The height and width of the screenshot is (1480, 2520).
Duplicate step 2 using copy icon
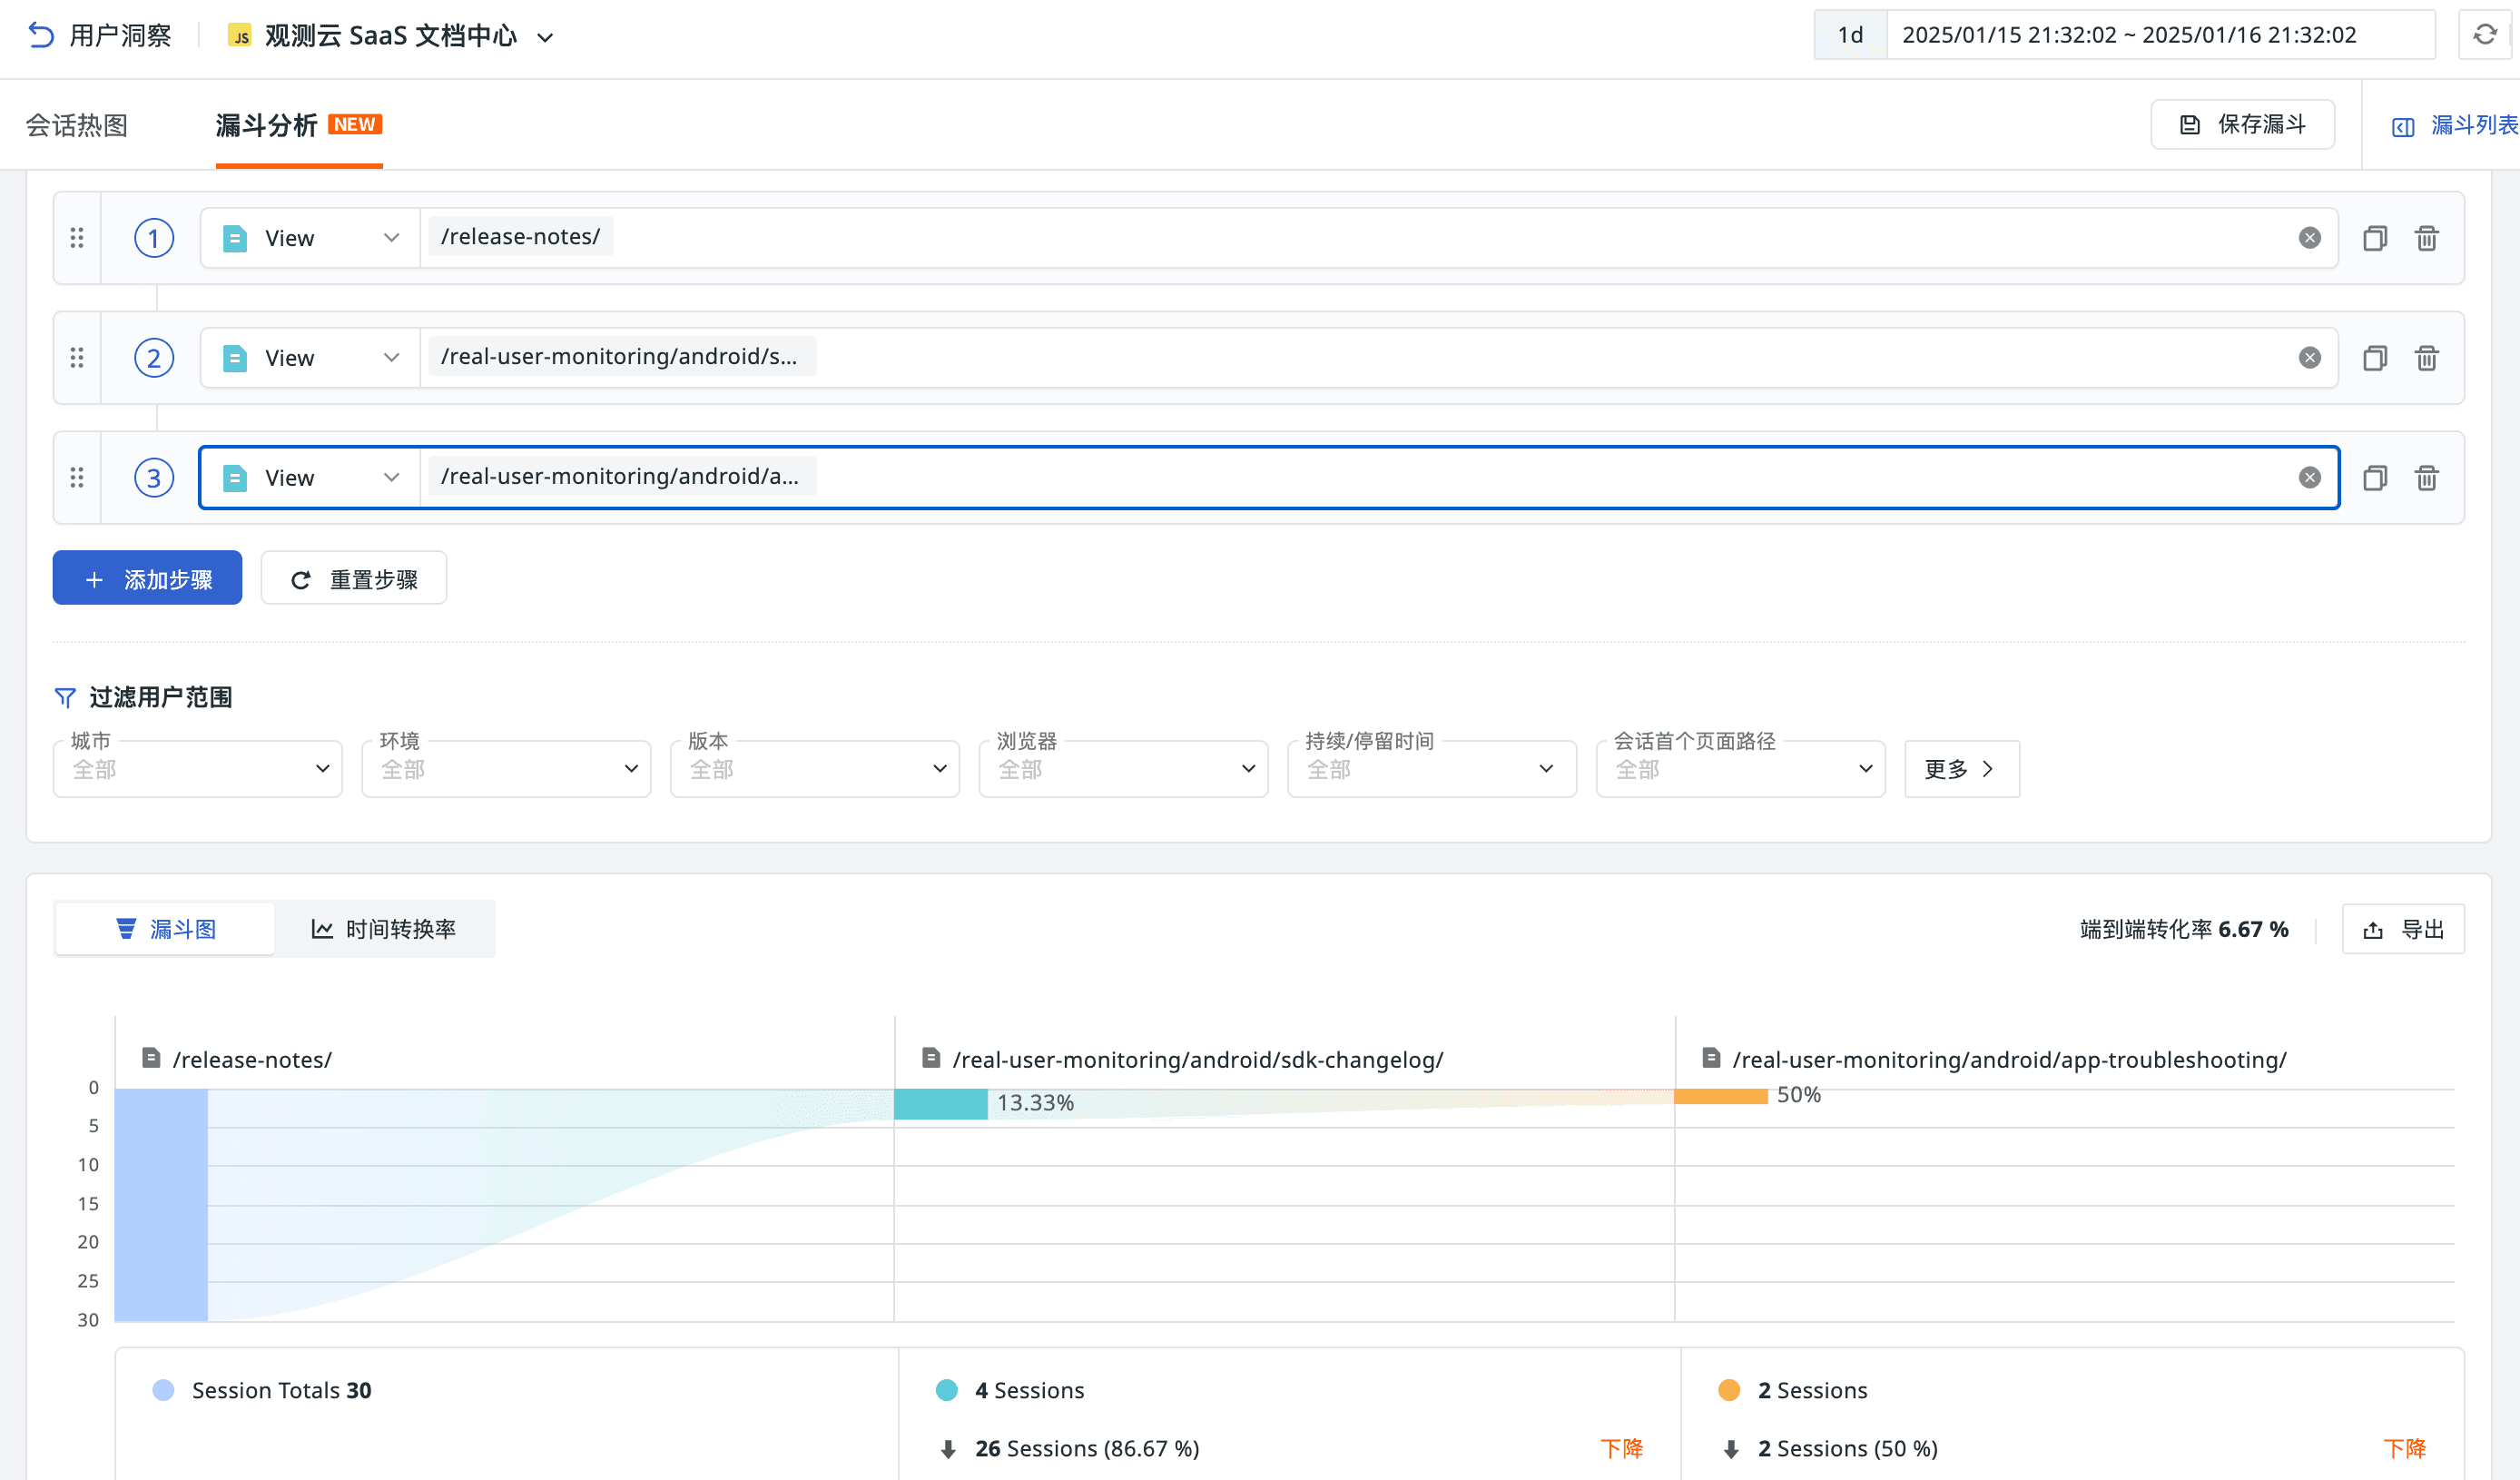coord(2374,358)
